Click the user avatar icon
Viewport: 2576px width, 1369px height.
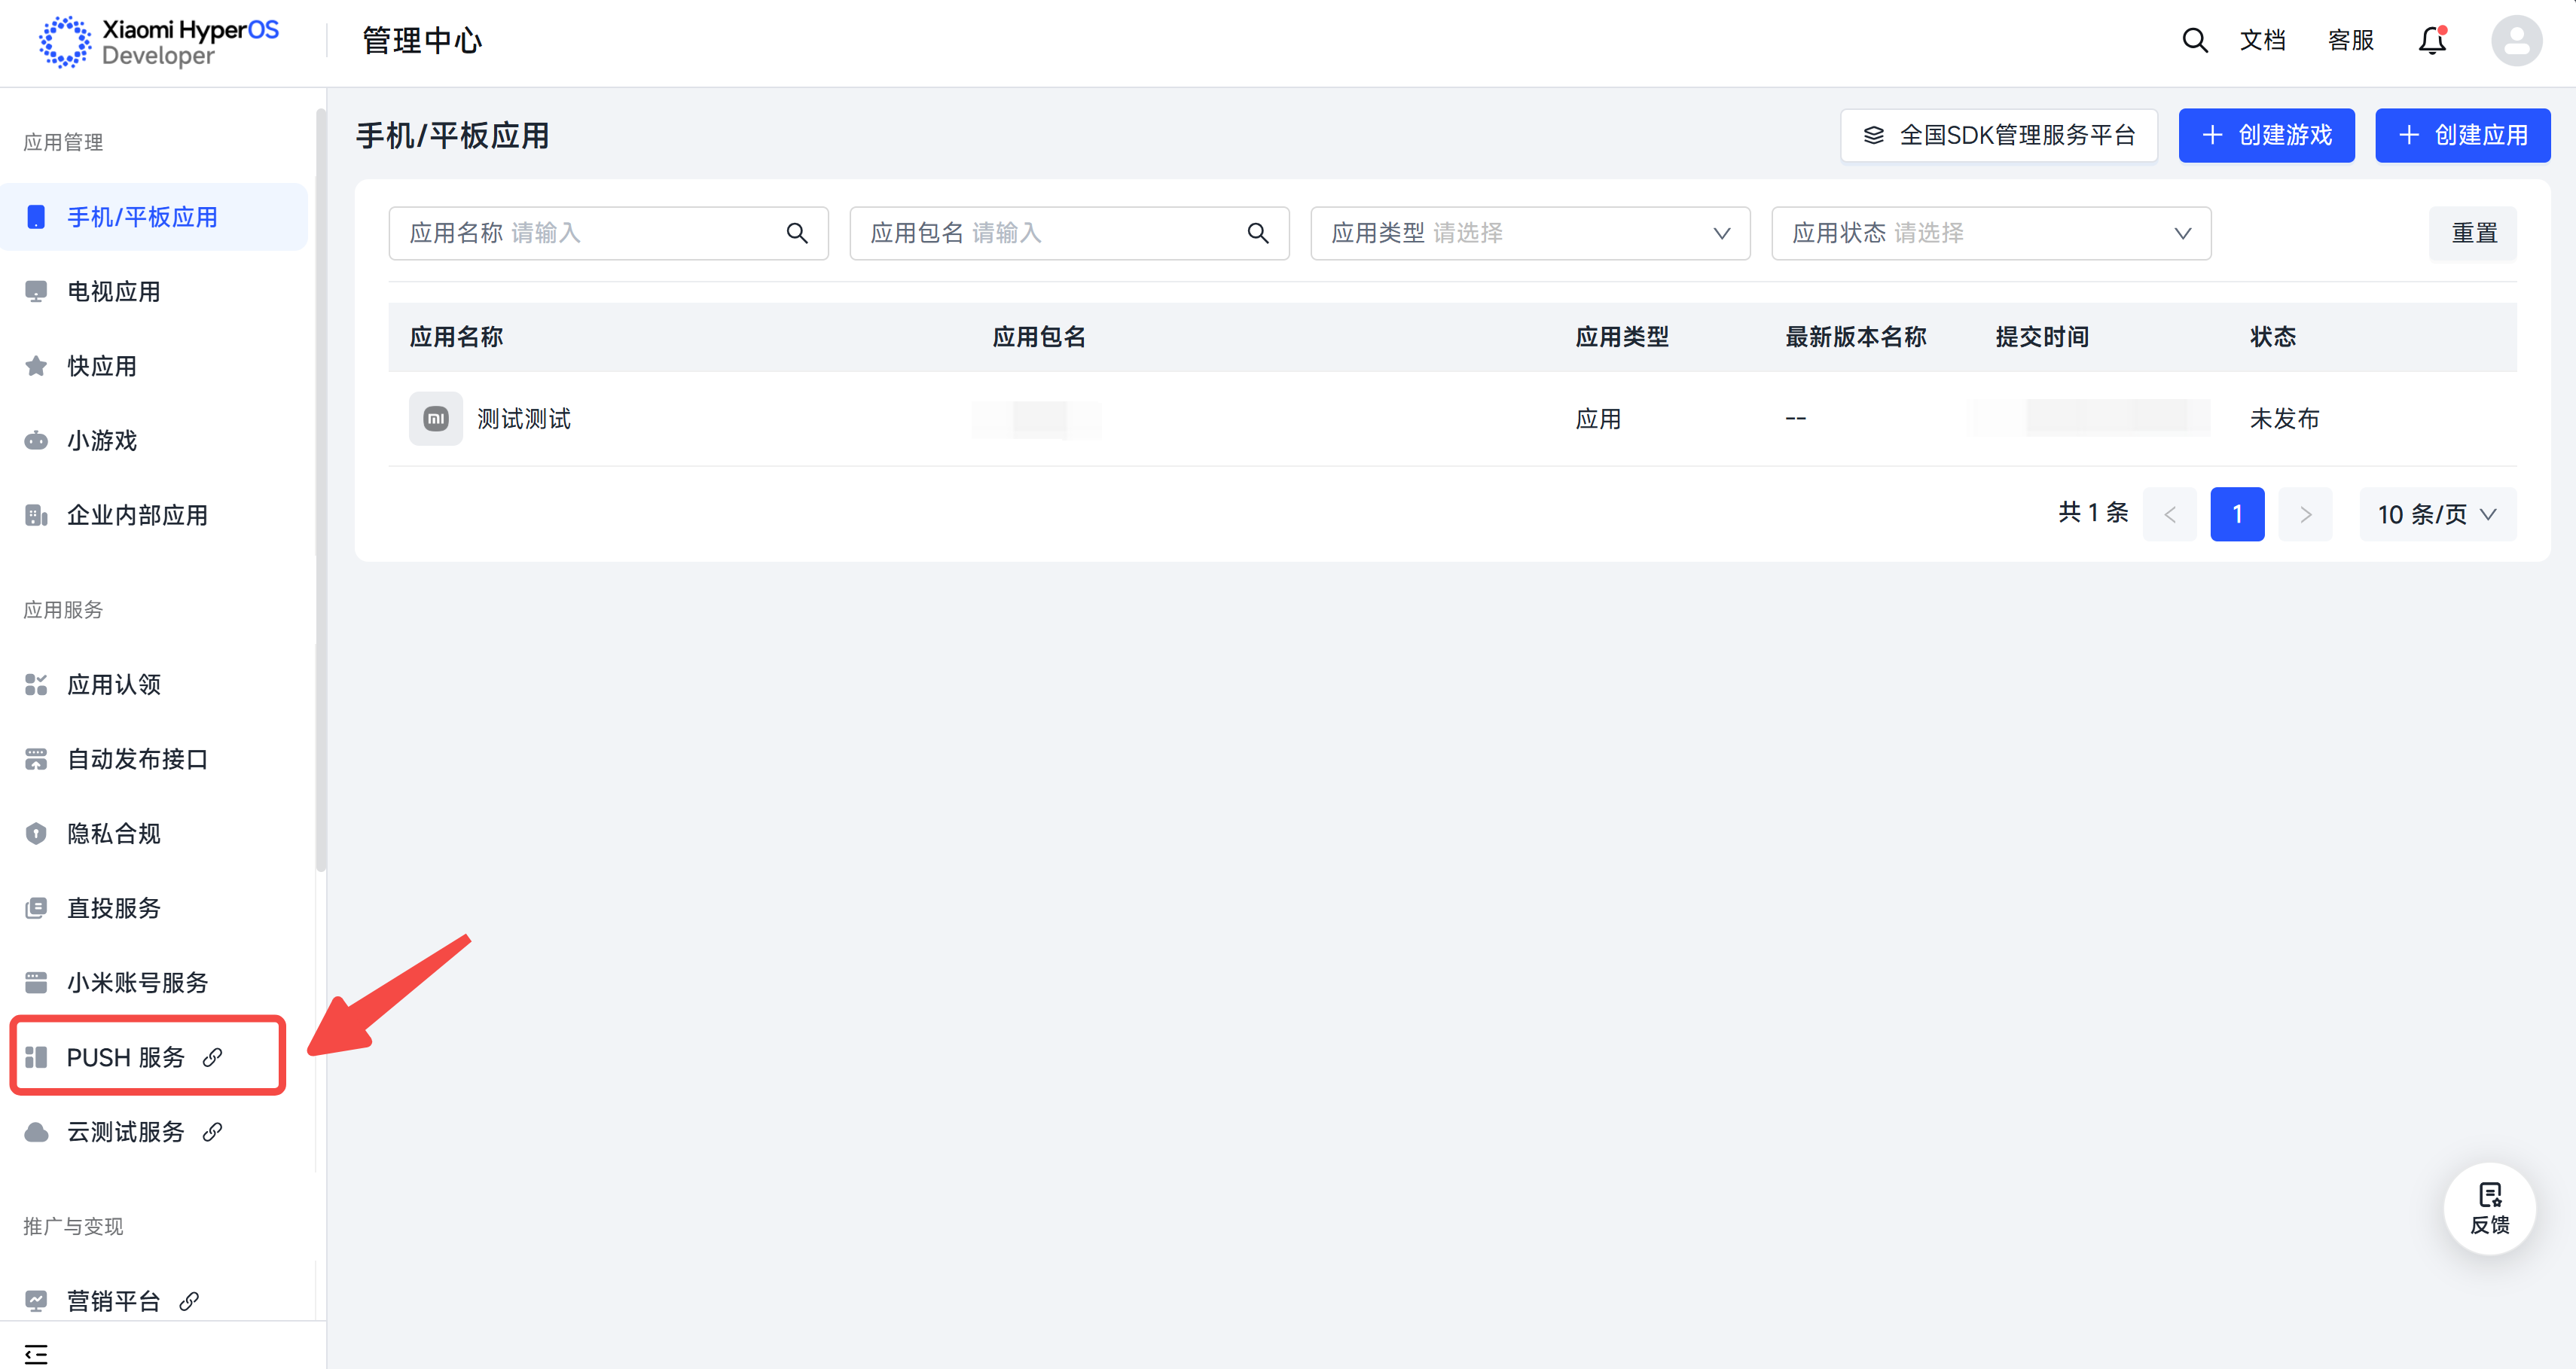click(x=2516, y=41)
